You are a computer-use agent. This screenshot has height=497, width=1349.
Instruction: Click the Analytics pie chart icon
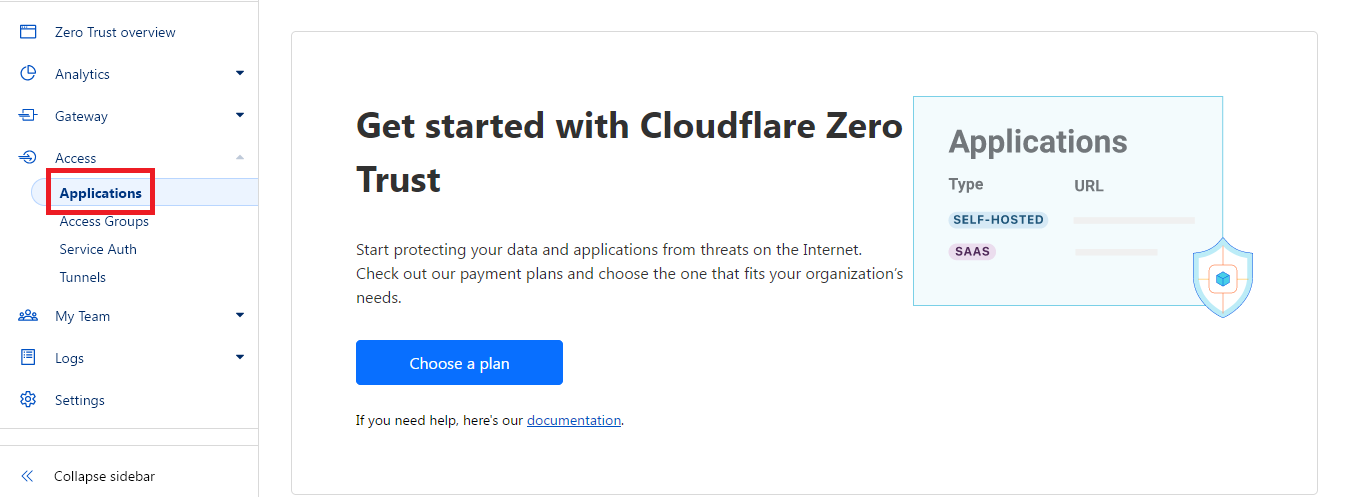[x=28, y=74]
